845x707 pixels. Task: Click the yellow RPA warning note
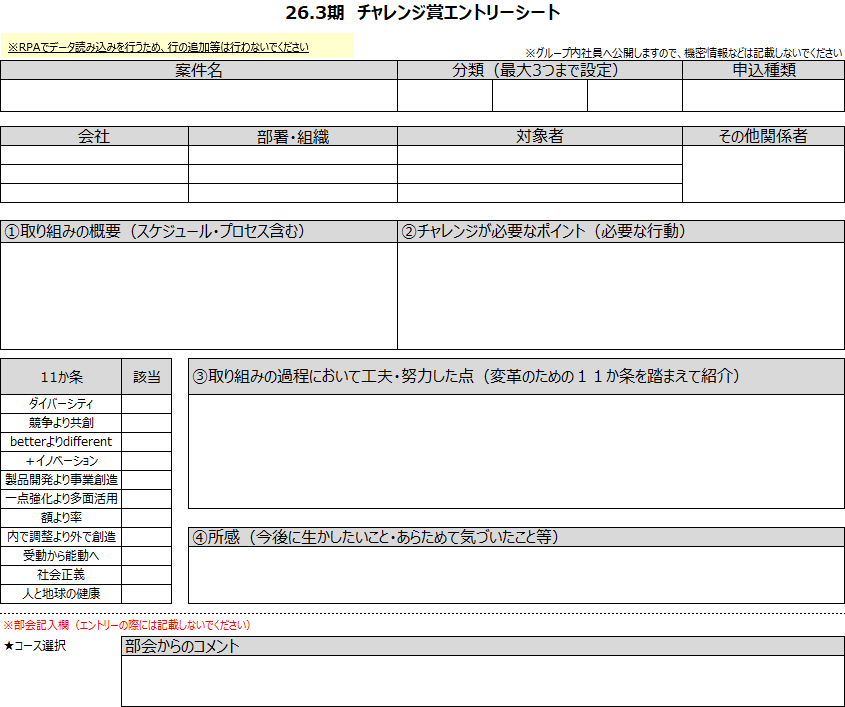pyautogui.click(x=158, y=47)
